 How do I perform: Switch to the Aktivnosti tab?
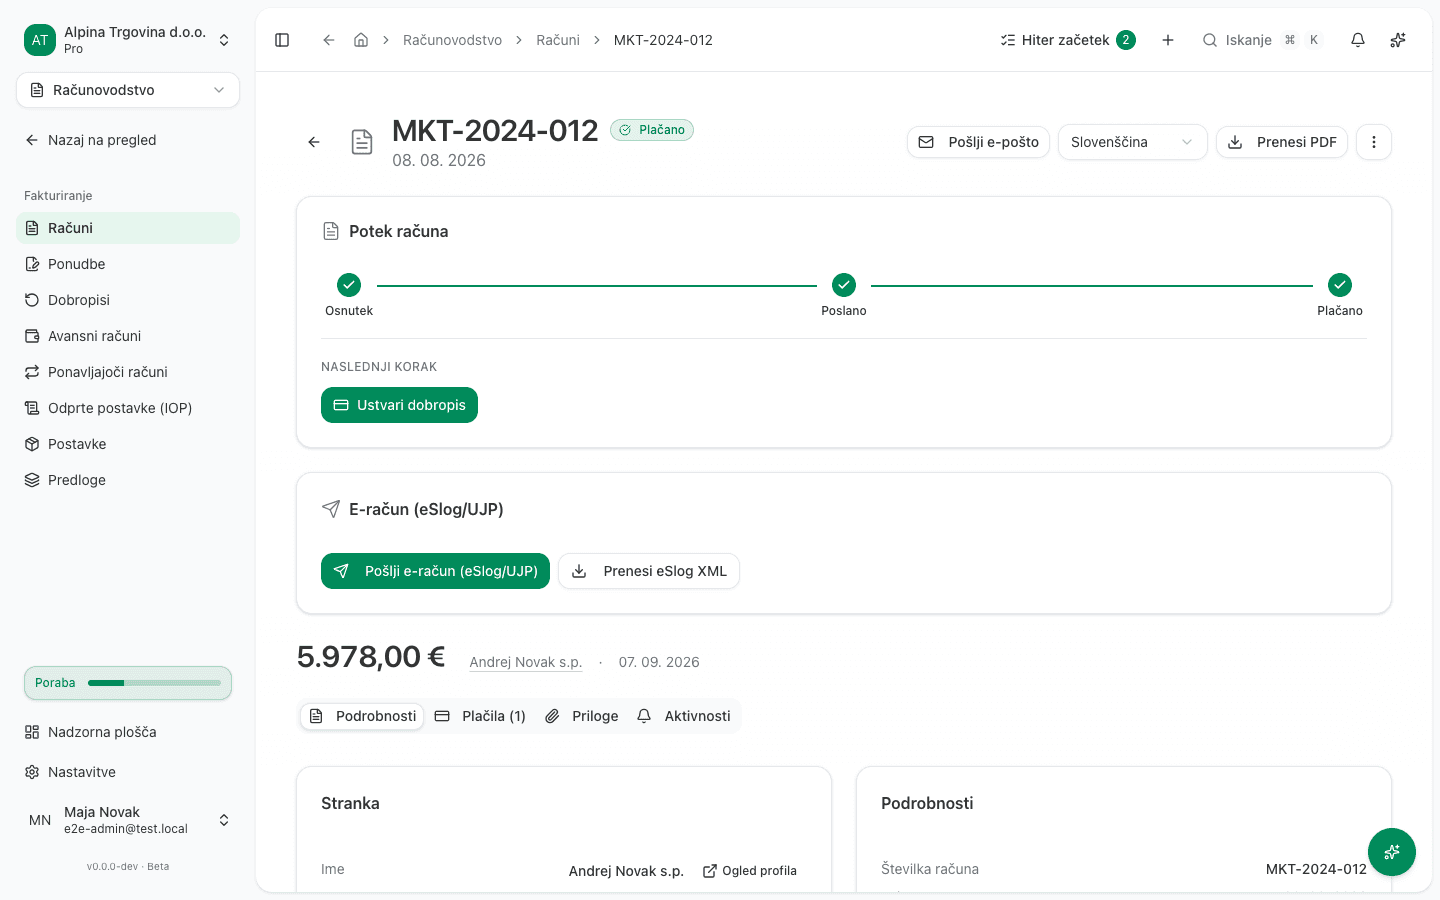click(x=684, y=716)
